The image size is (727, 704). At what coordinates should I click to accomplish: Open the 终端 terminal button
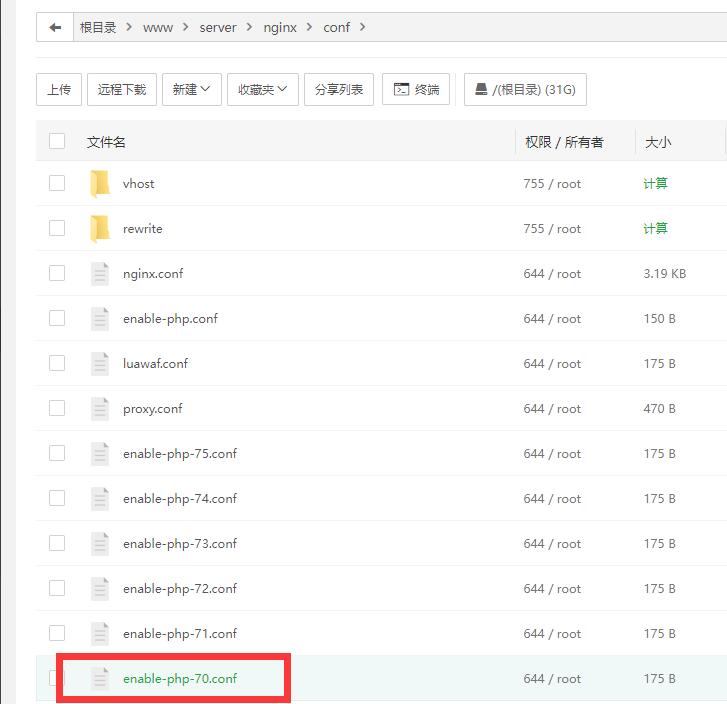(x=416, y=89)
